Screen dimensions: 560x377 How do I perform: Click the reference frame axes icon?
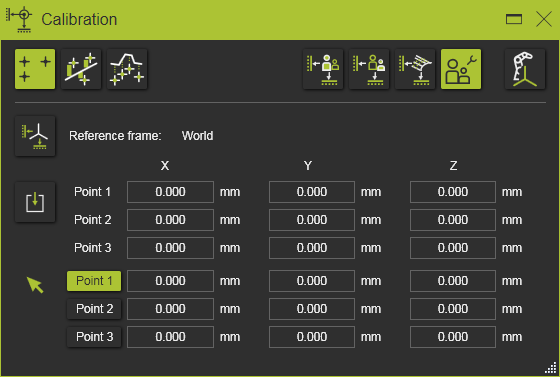click(x=35, y=136)
